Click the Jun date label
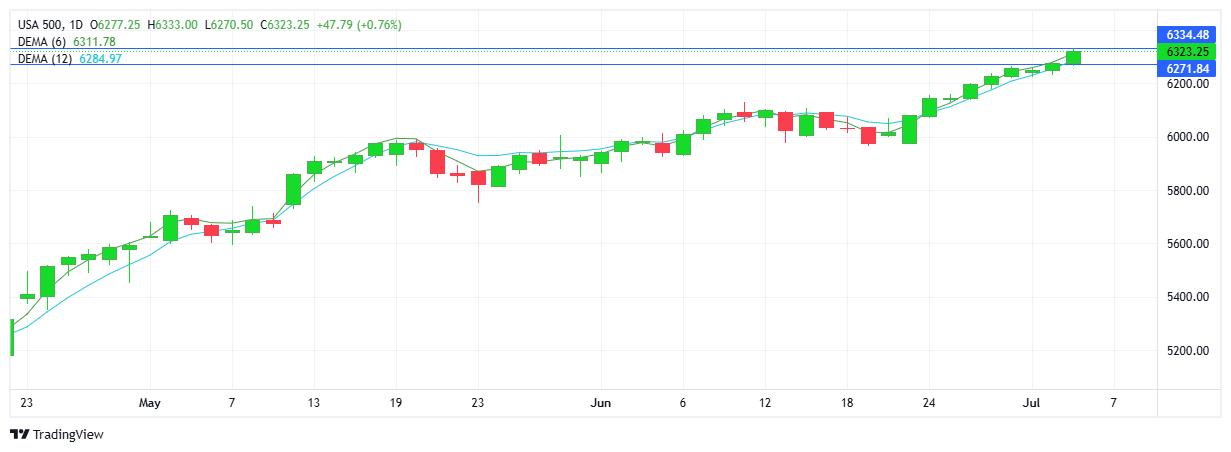Viewport: 1231px width, 452px height. tap(601, 402)
